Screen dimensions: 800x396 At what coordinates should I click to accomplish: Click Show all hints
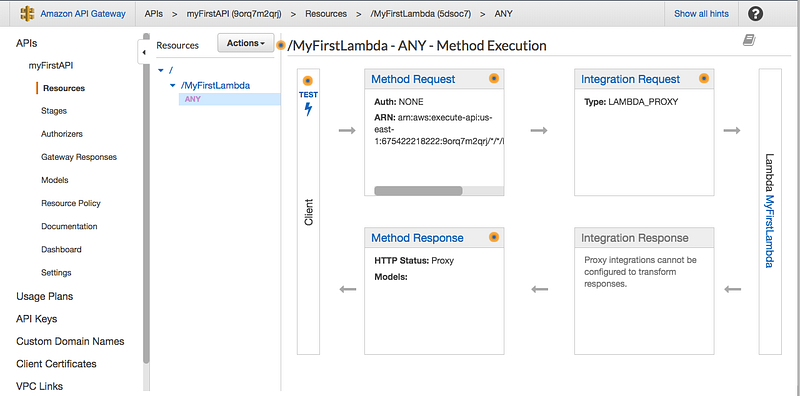click(702, 14)
